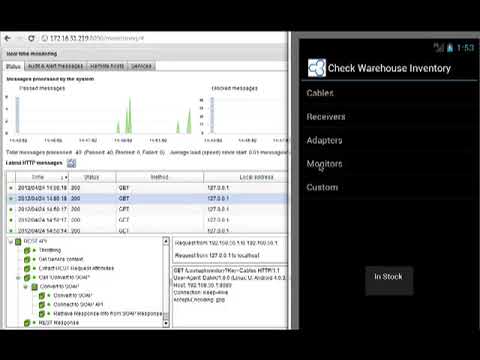Click the REST API node icon
The width and height of the screenshot is (480, 360).
[18, 241]
